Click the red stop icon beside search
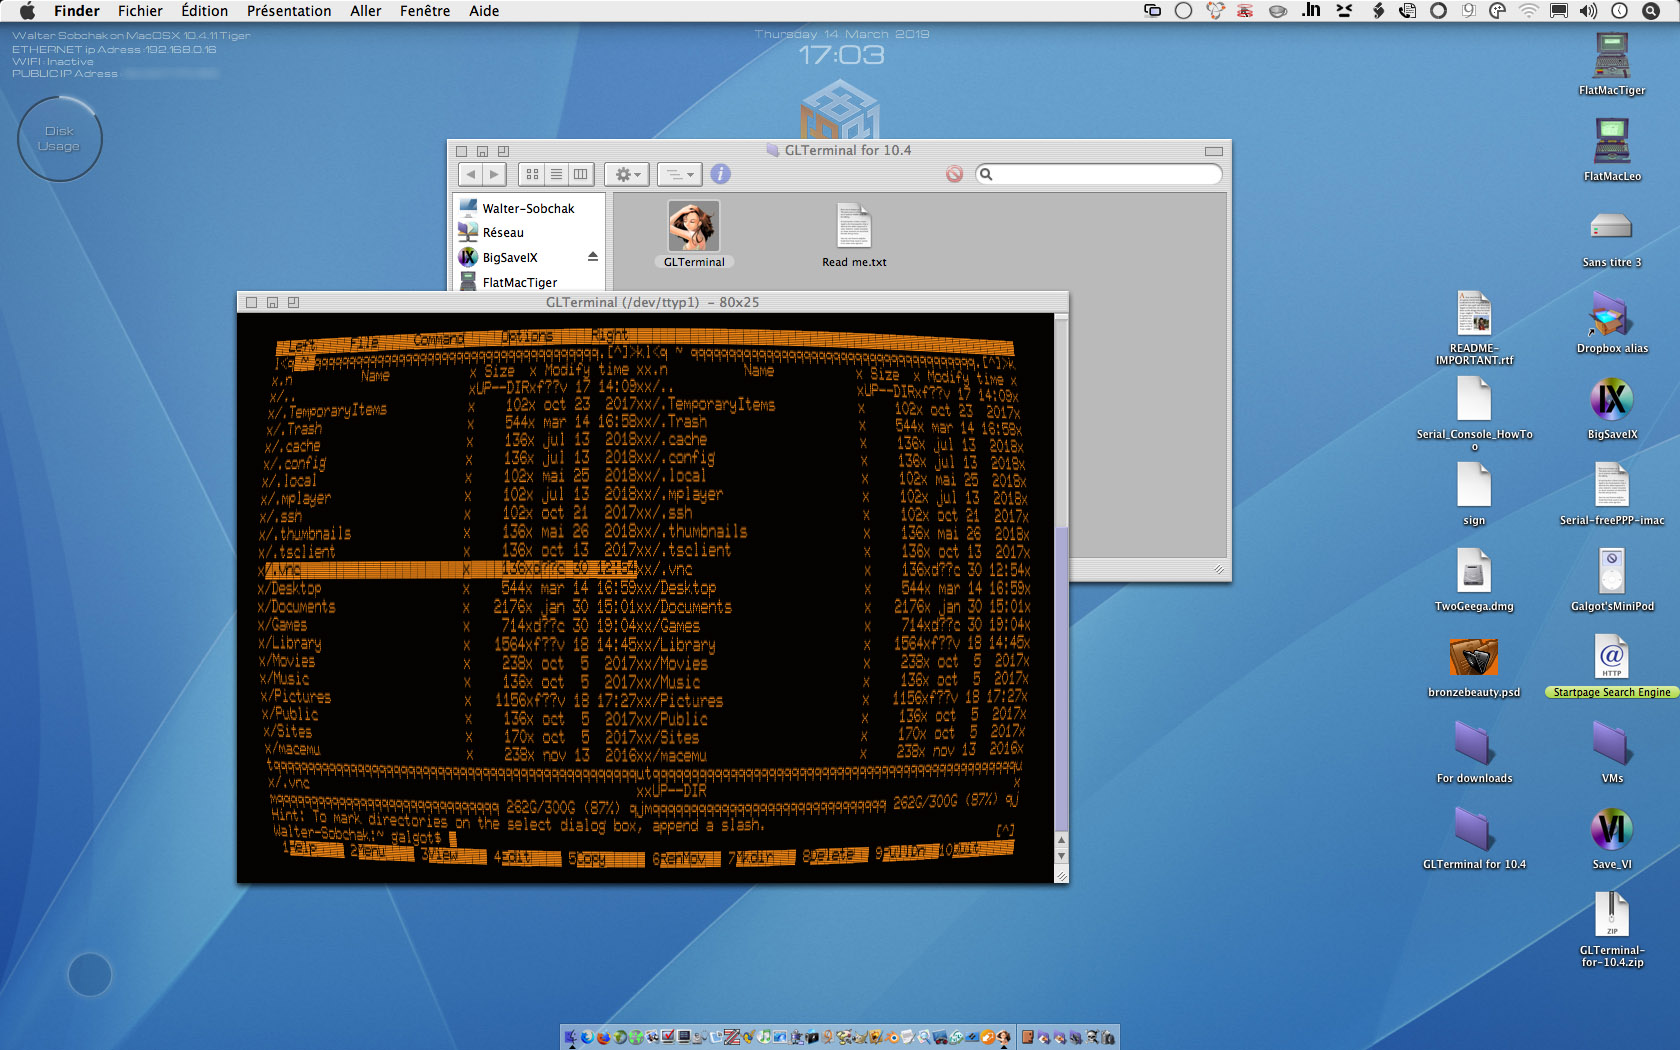The image size is (1680, 1050). click(954, 174)
